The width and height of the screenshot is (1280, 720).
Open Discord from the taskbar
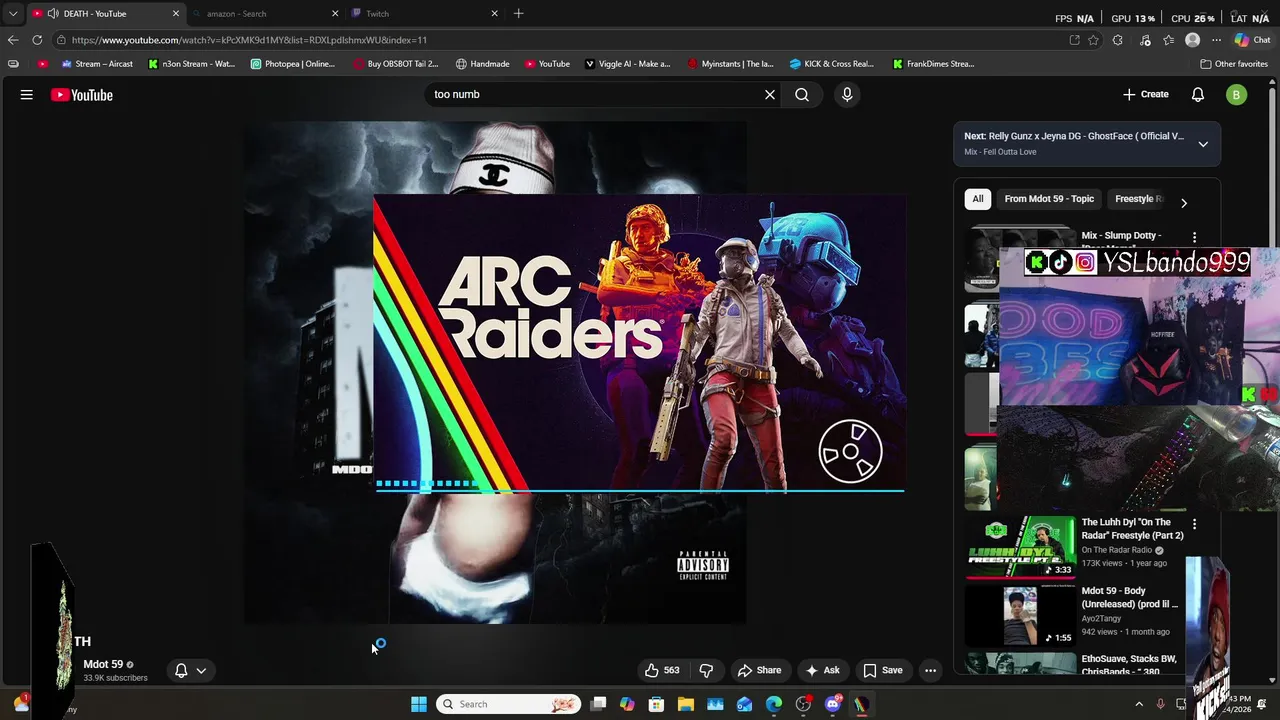[833, 704]
